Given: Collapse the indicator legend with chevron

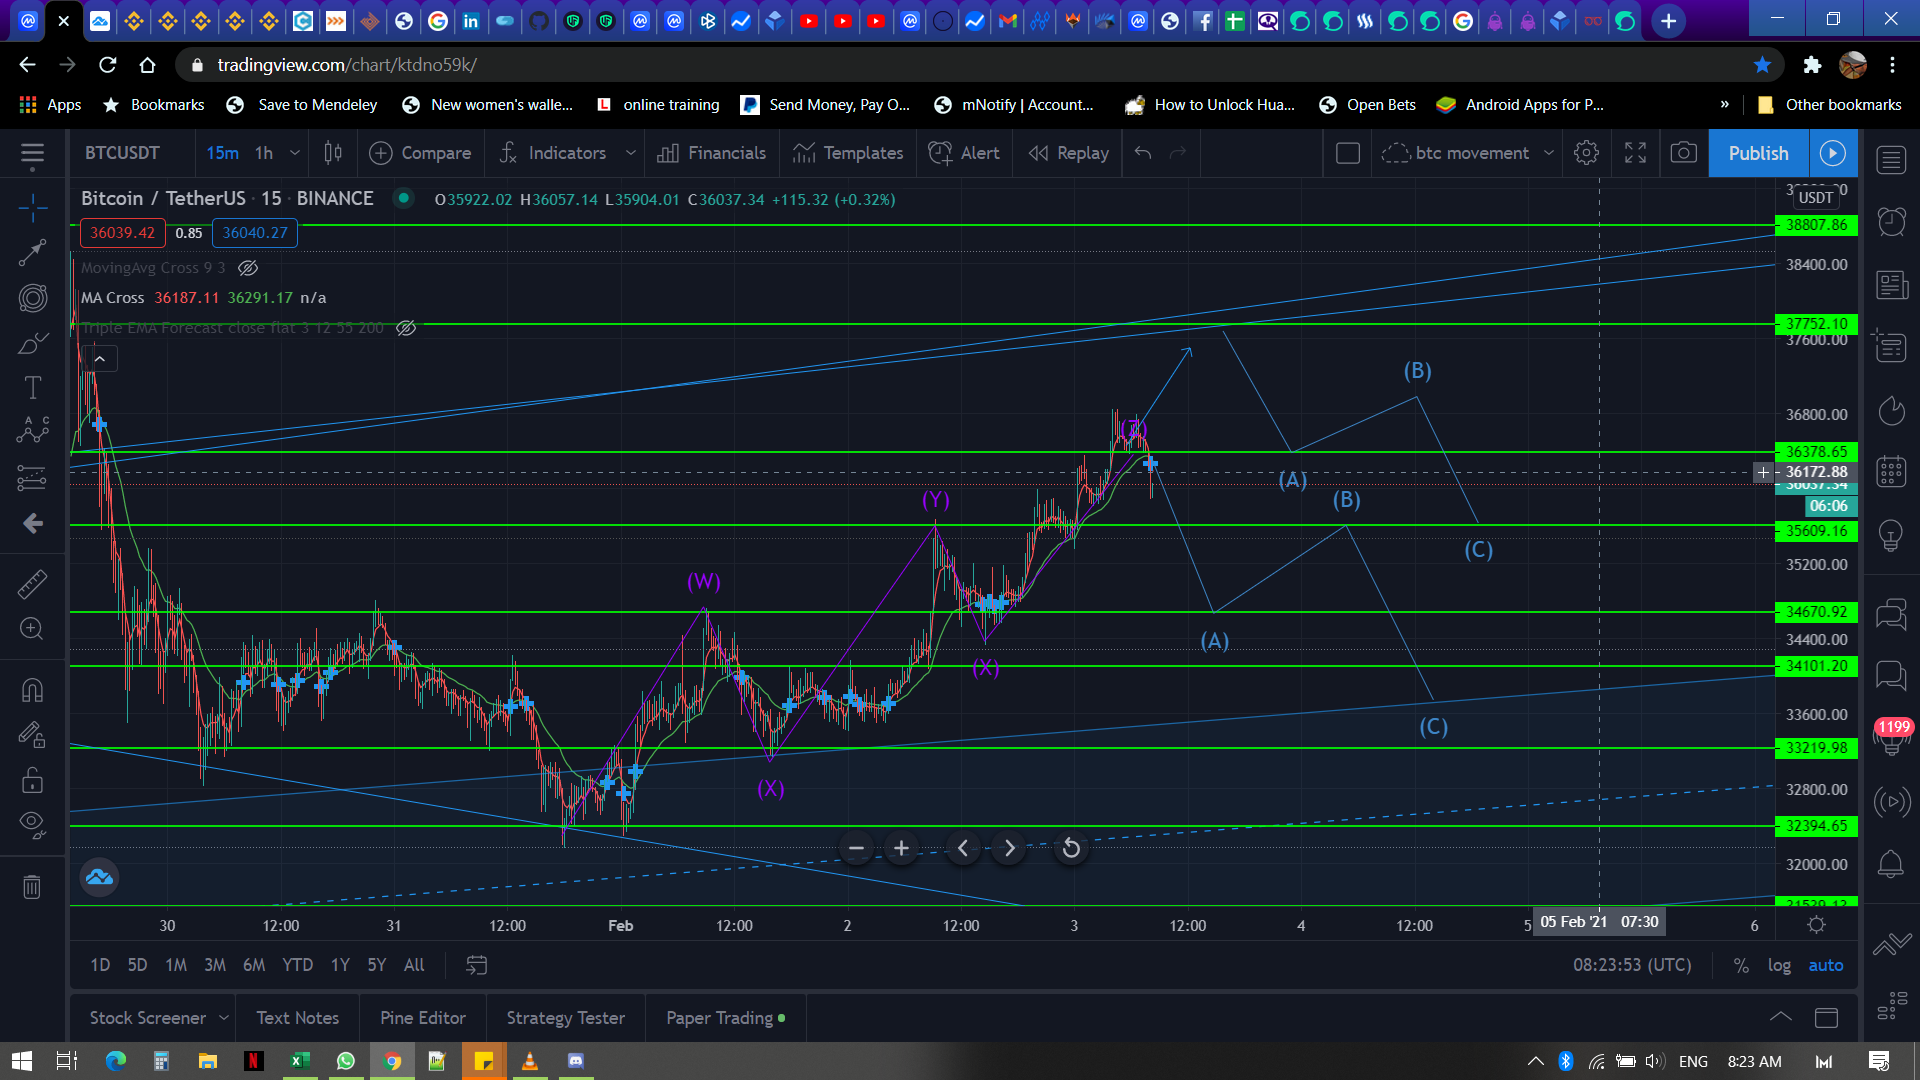Looking at the screenshot, I should [x=100, y=358].
